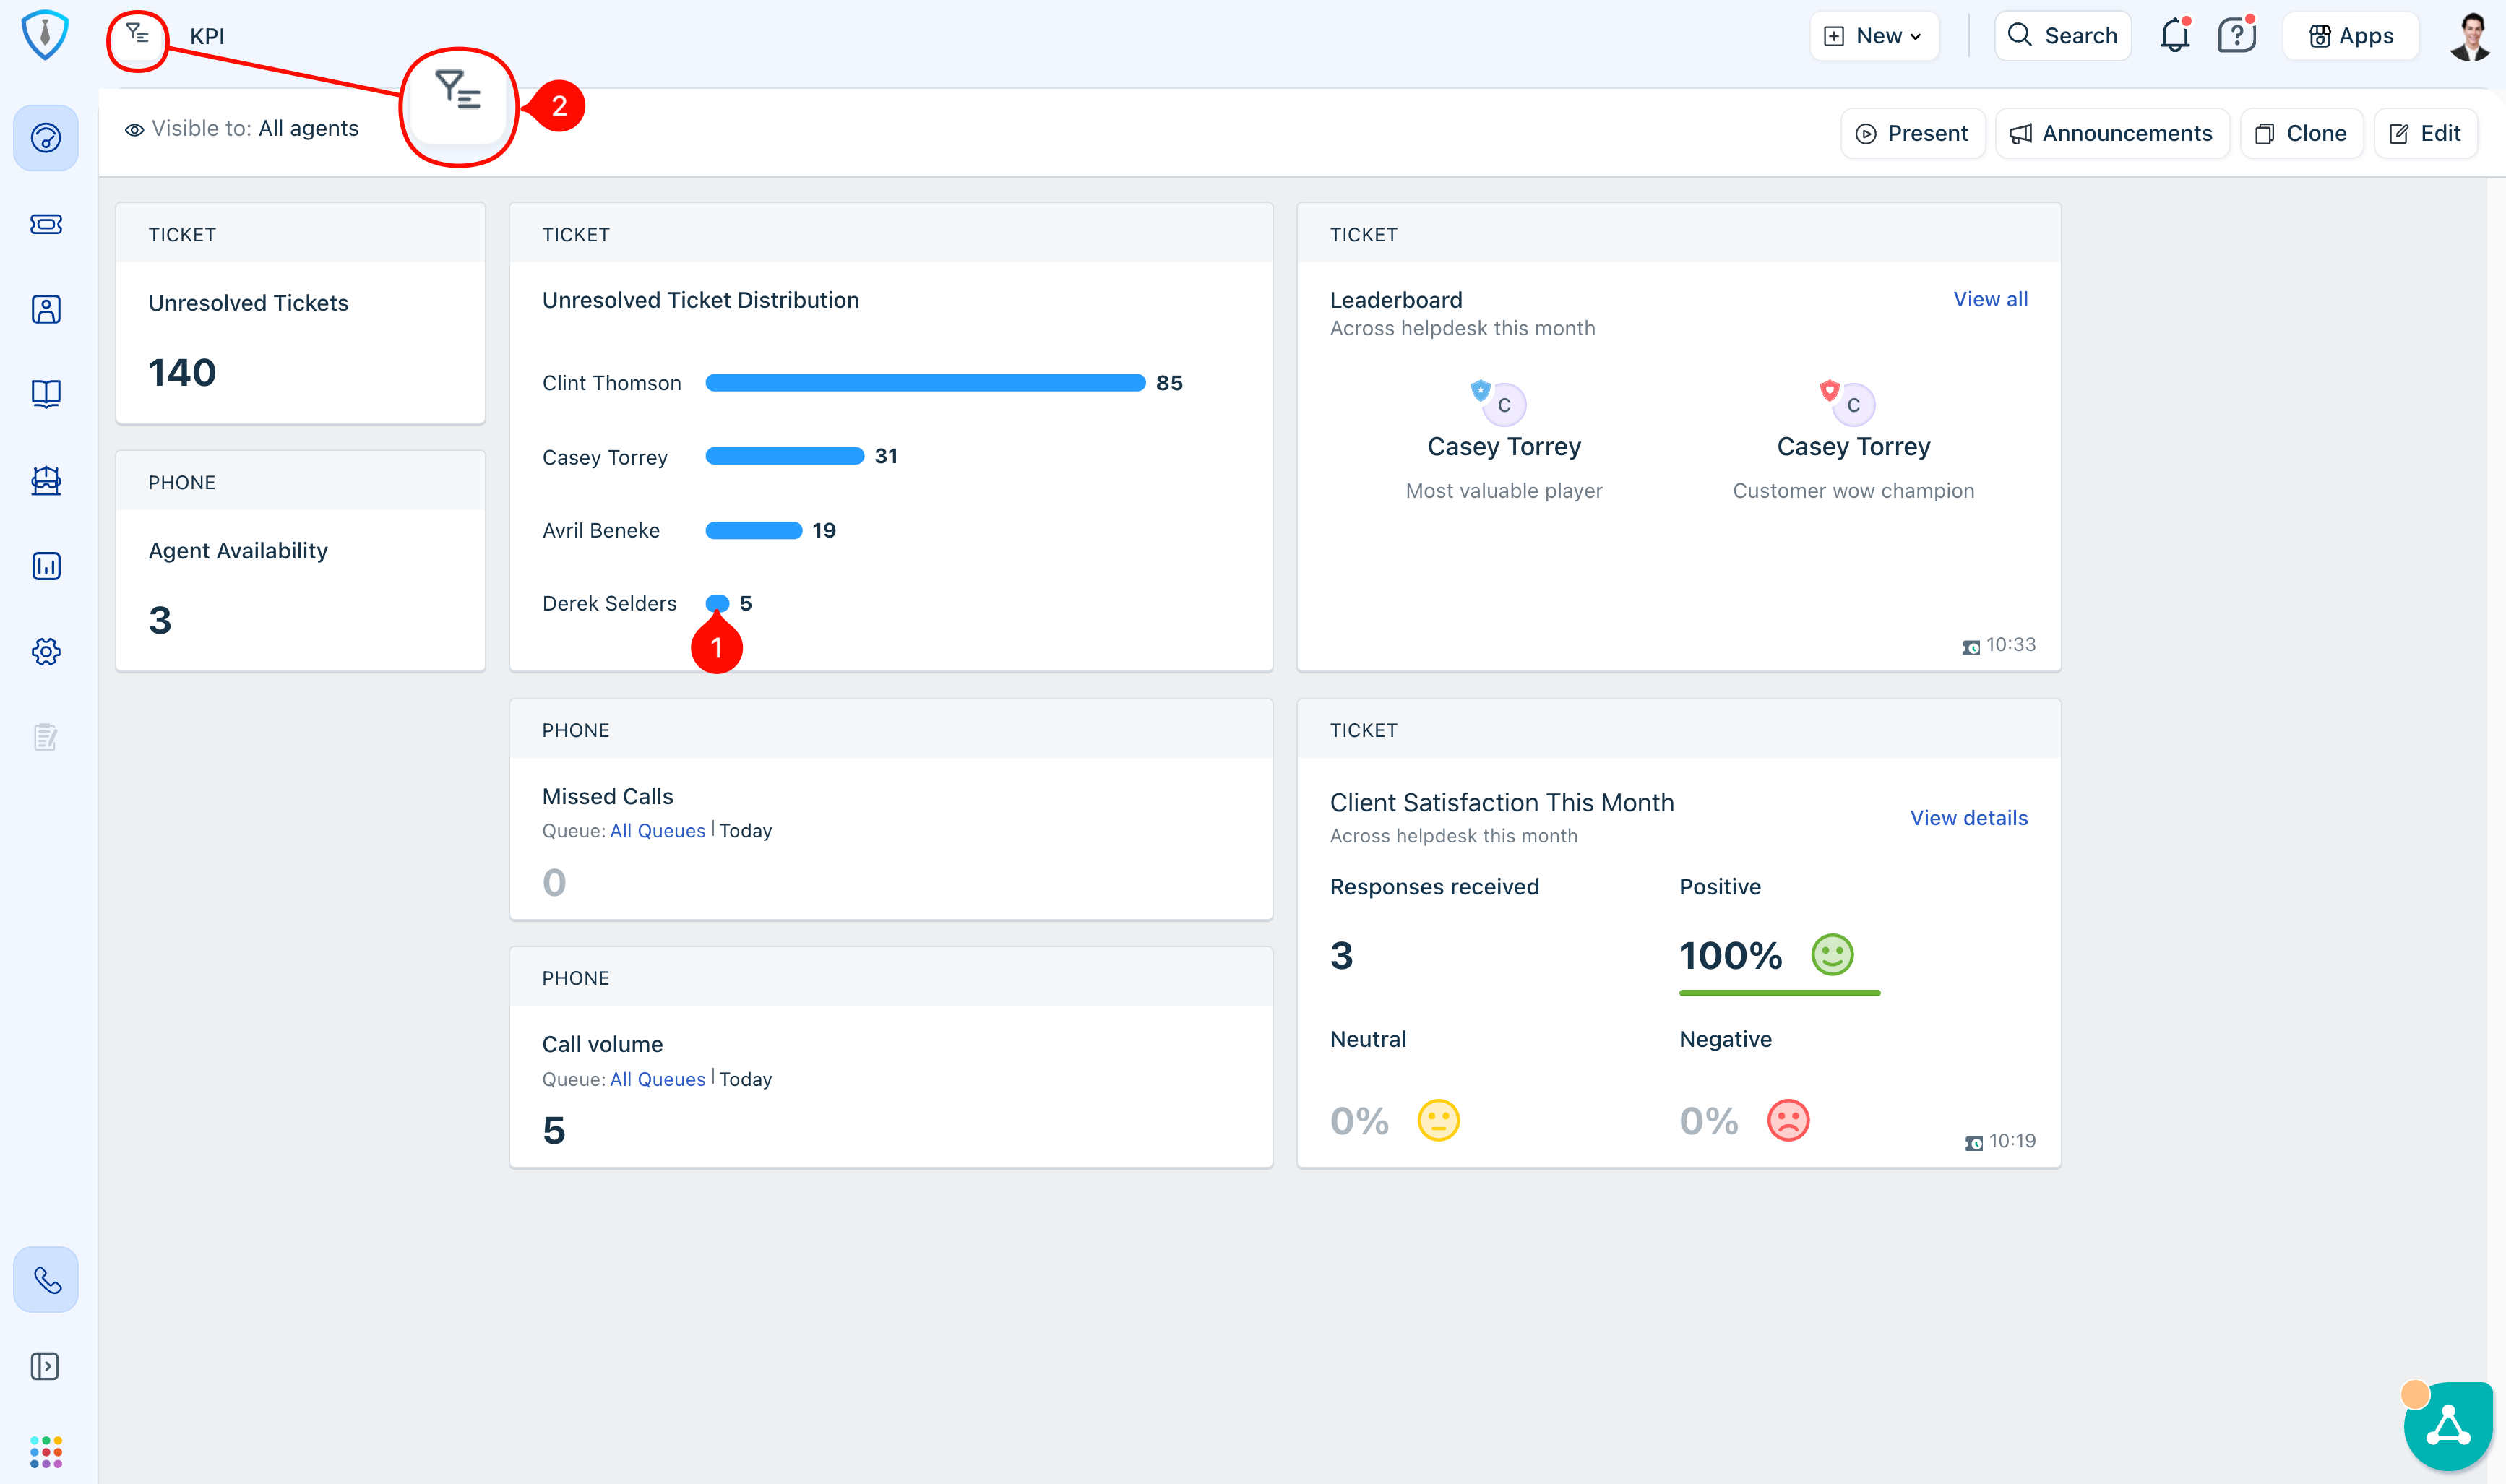Open the Admin settings gear icon
Screen dimensions: 2506x1484
[x=46, y=652]
